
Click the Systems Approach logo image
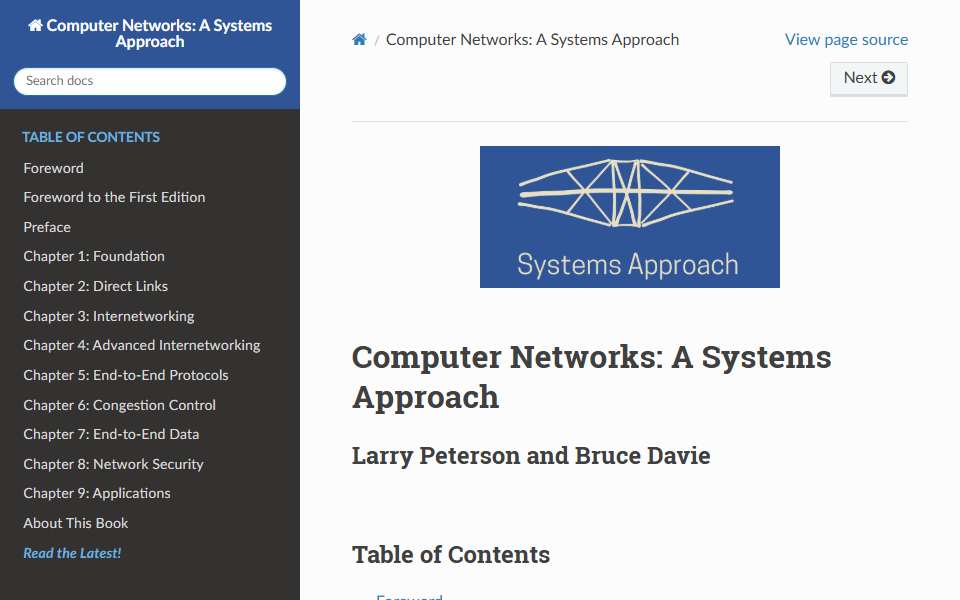629,217
